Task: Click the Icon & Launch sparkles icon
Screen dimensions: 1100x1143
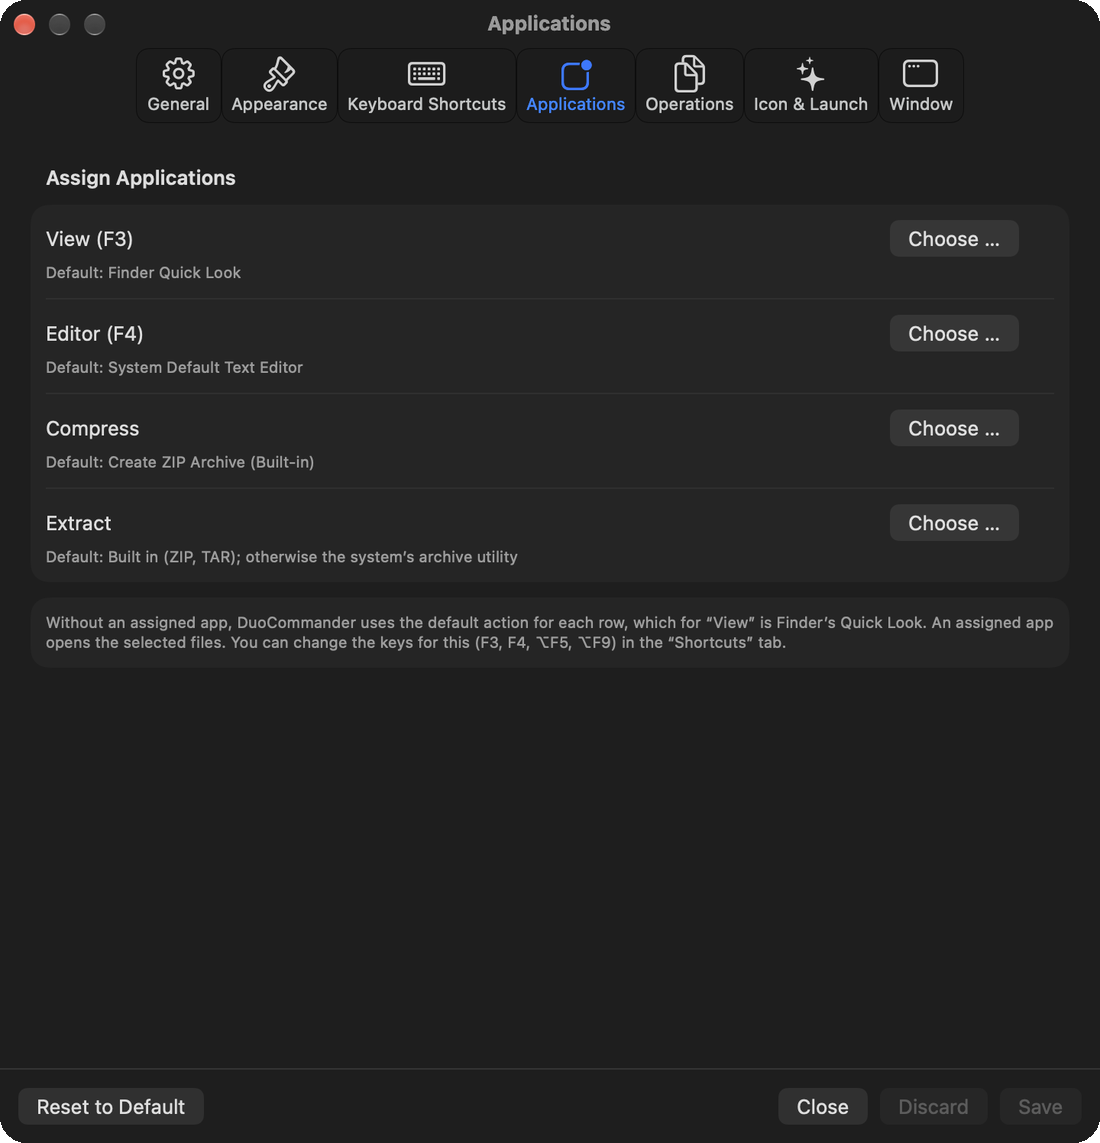Action: [810, 74]
